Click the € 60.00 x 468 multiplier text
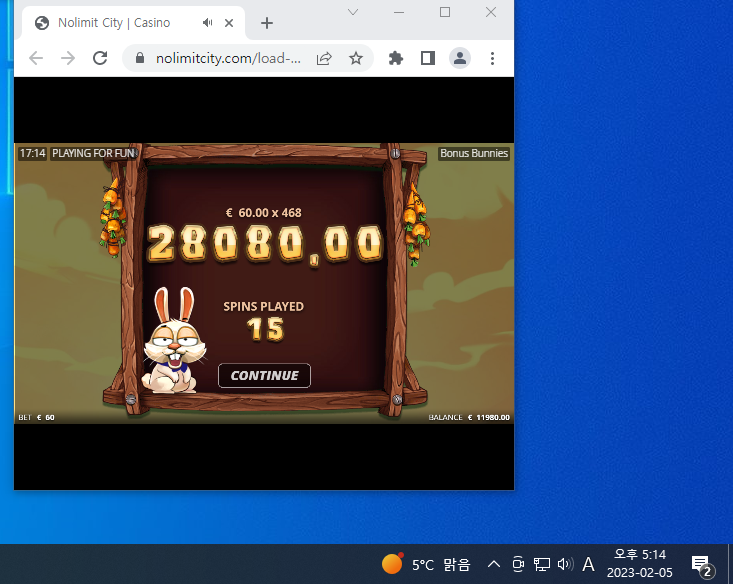This screenshot has width=733, height=584. pos(264,213)
